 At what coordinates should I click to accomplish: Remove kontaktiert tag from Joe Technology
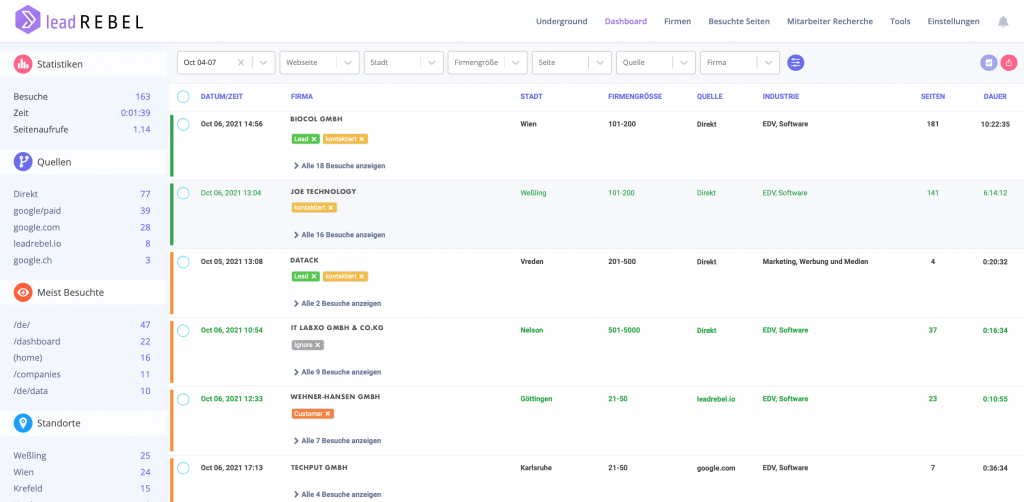[x=330, y=208]
